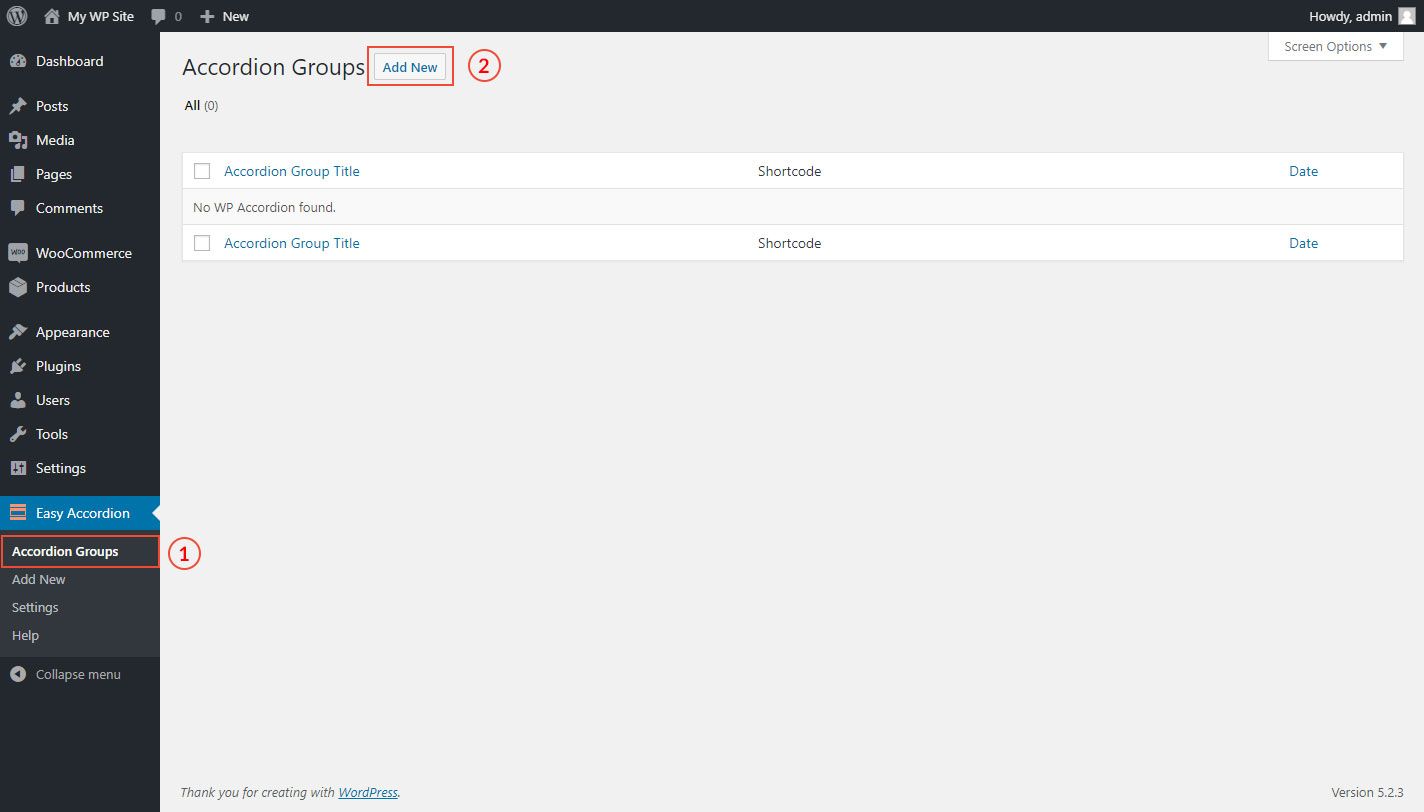Click New in the admin bar
Image resolution: width=1424 pixels, height=812 pixels.
(x=236, y=16)
